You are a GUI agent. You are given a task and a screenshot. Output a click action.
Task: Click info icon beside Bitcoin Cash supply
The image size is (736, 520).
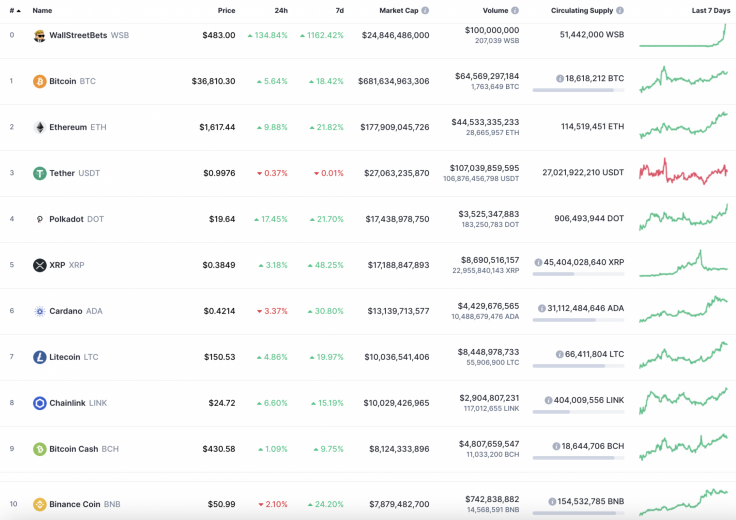click(556, 446)
